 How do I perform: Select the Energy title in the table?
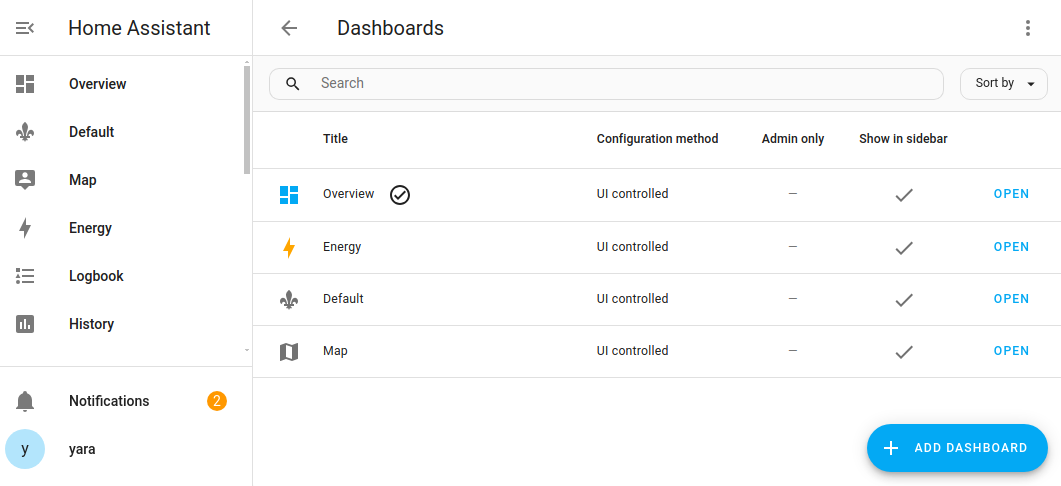tap(342, 247)
